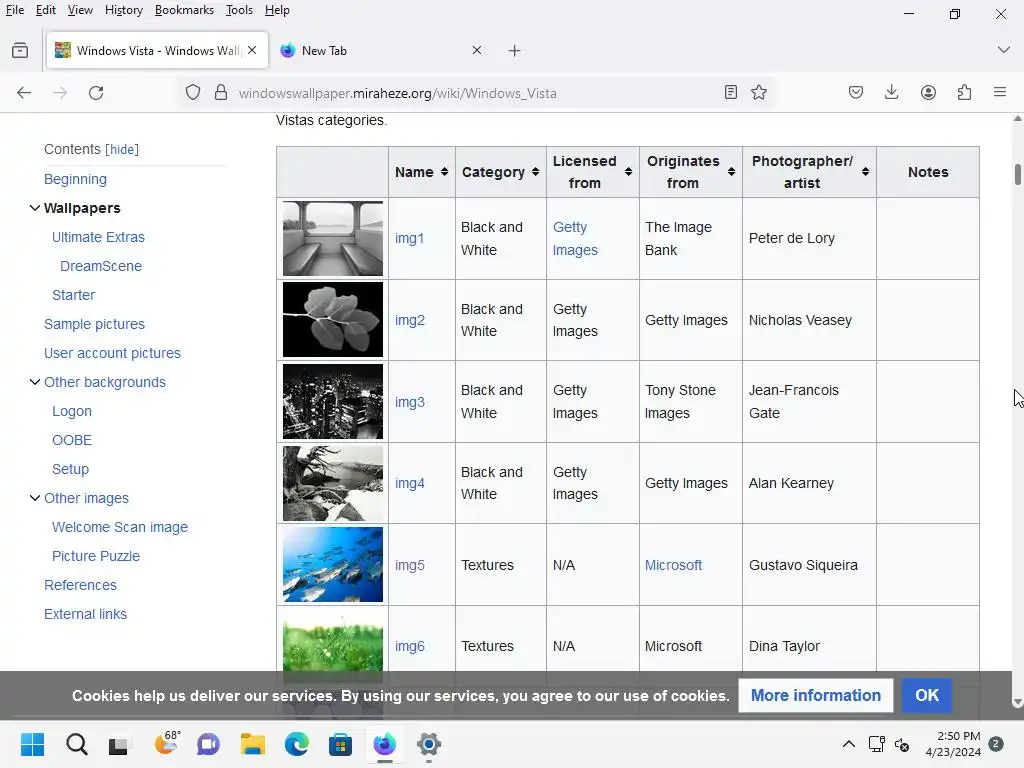View site security padlock info
1024x768 pixels.
point(221,93)
